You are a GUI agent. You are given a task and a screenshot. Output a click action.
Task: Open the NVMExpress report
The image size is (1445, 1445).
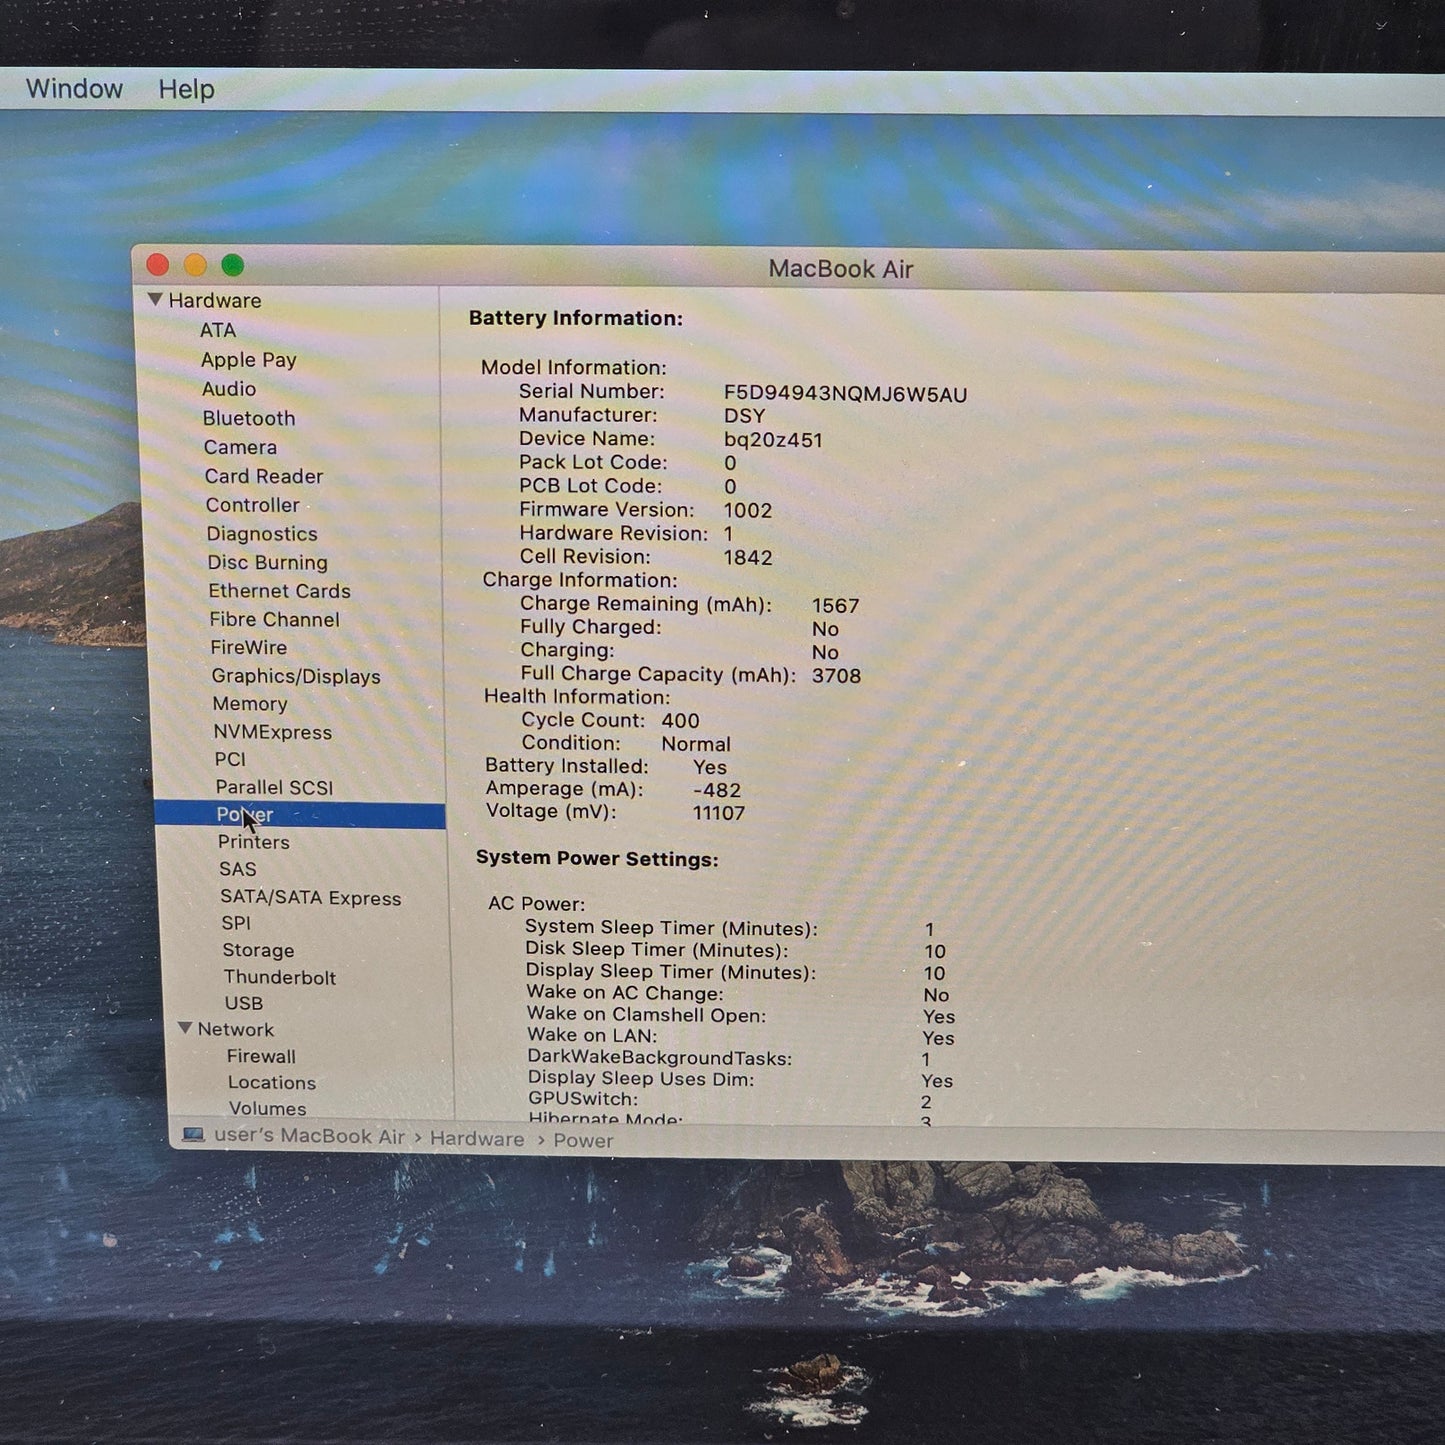(272, 732)
